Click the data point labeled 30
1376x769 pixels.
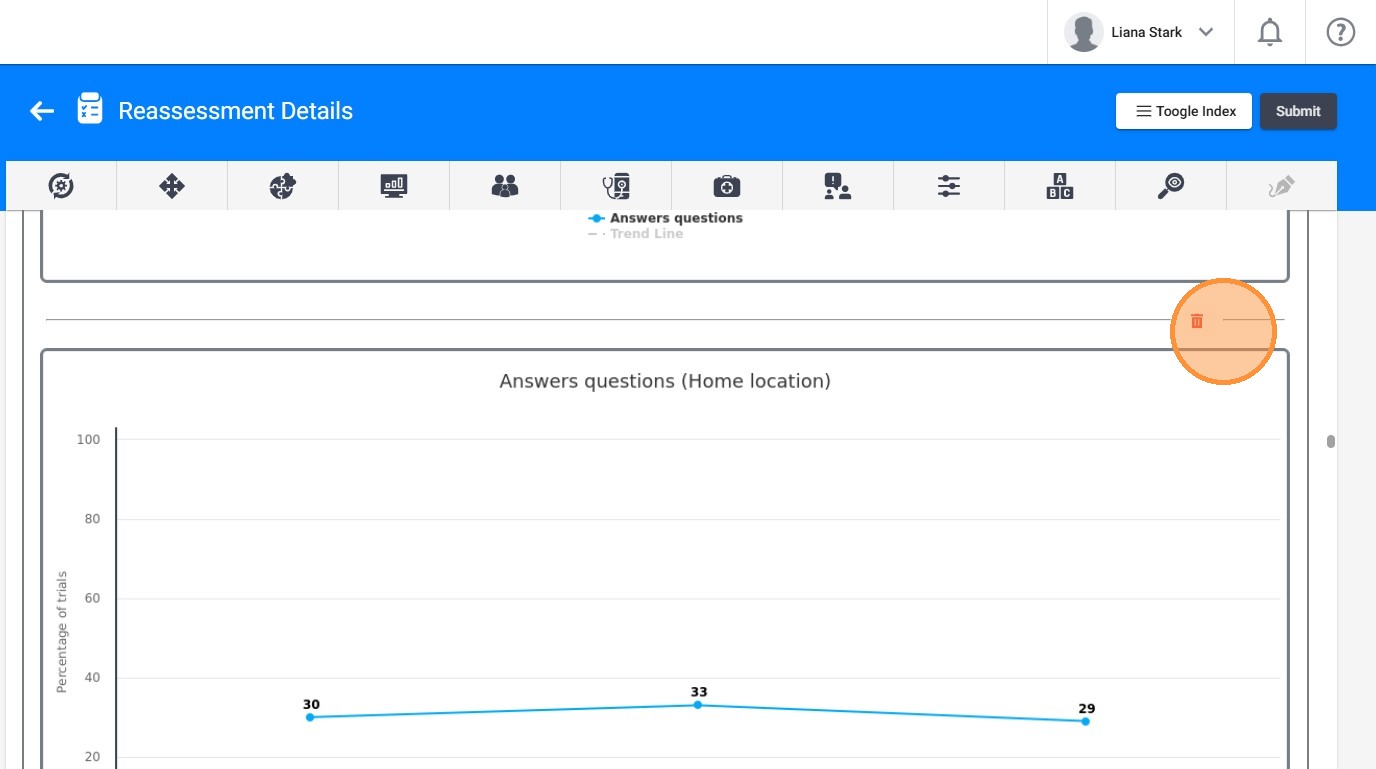[x=310, y=717]
